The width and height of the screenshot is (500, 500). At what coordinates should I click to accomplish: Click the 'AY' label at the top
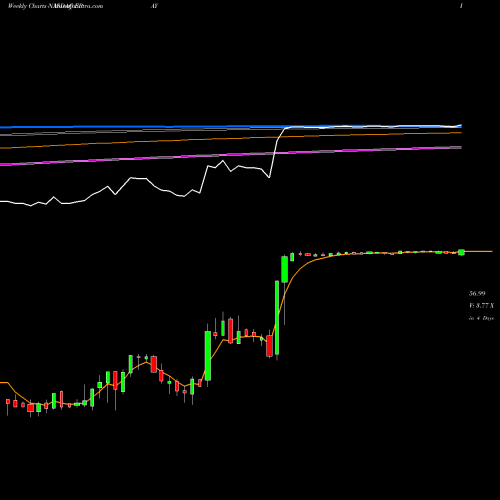[x=154, y=6]
